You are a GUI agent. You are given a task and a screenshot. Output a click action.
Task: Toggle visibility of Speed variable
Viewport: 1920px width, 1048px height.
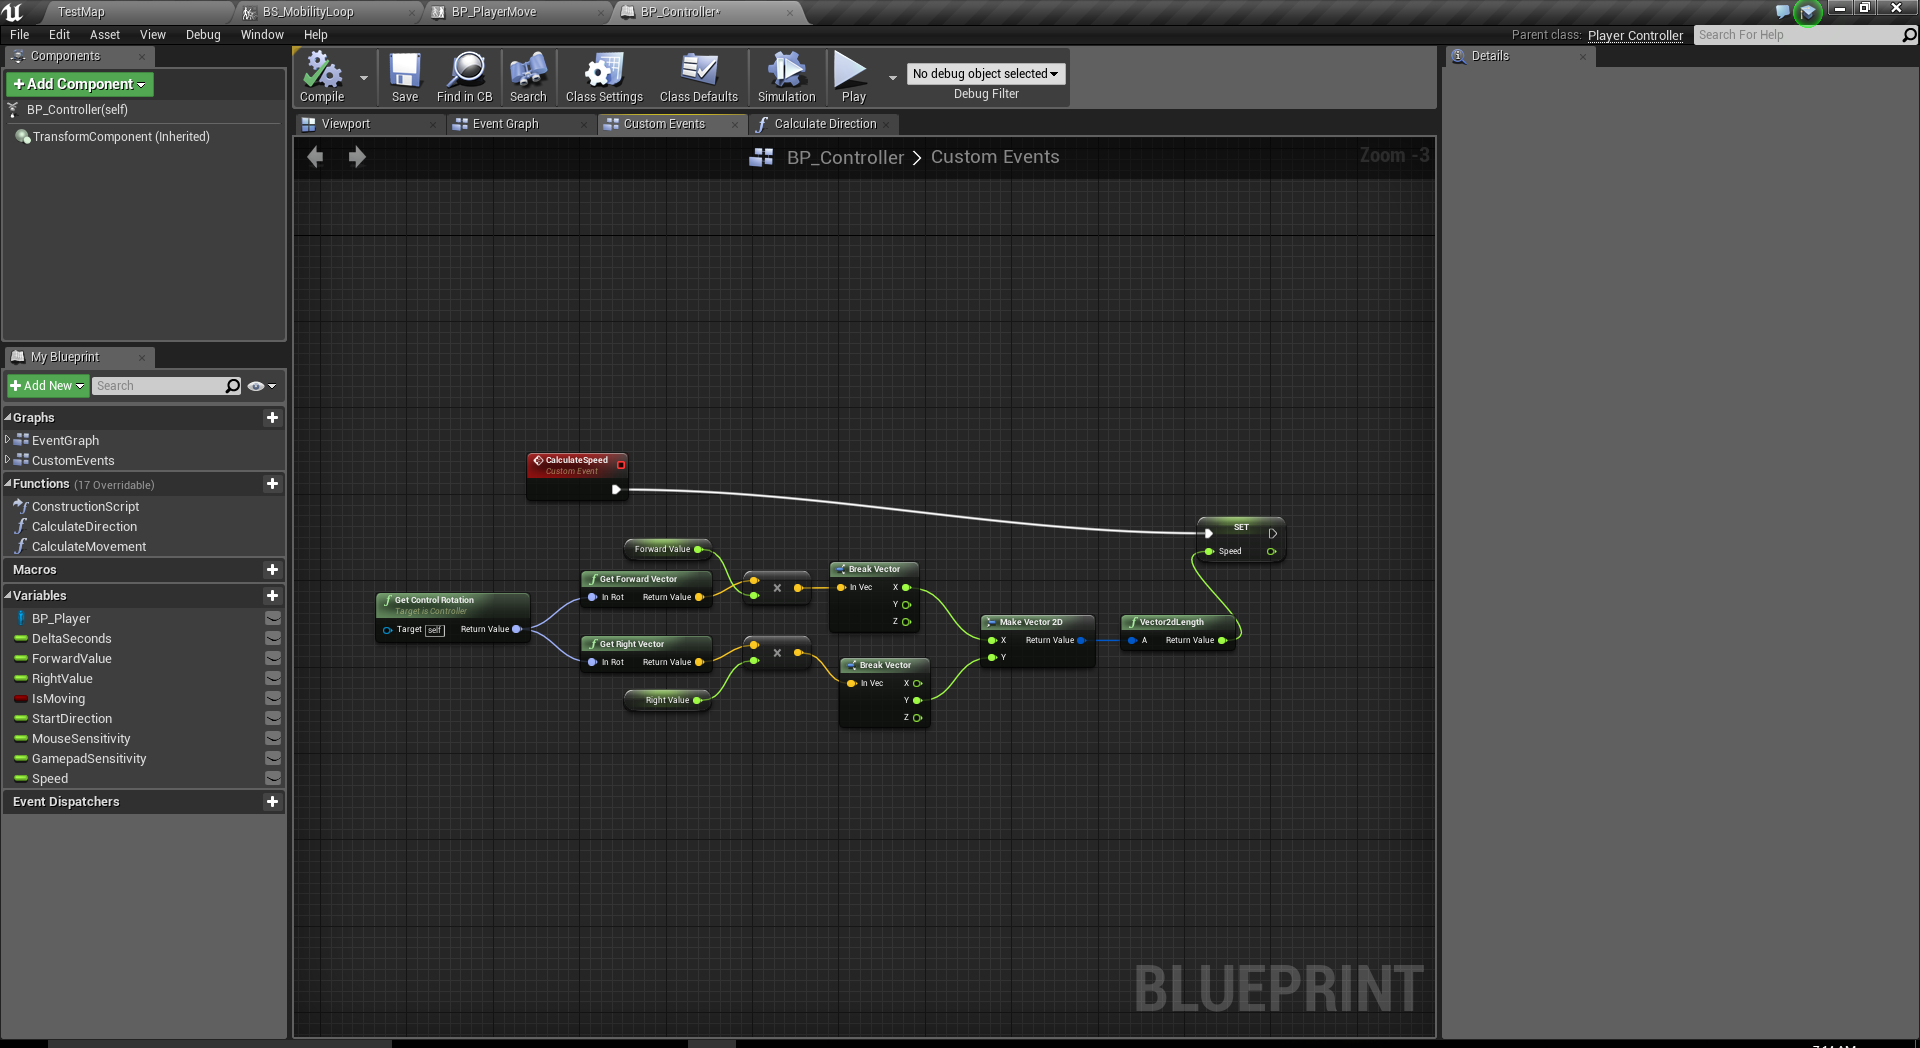(x=272, y=779)
